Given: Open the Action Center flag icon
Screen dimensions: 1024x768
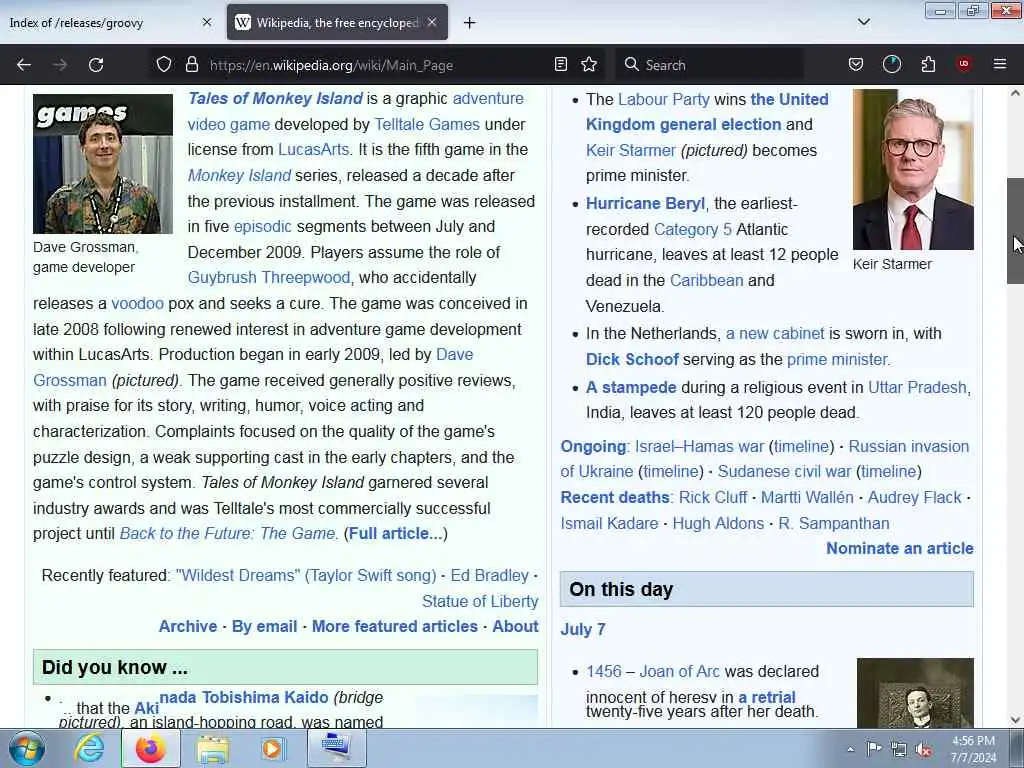Looking at the screenshot, I should click(x=874, y=749).
